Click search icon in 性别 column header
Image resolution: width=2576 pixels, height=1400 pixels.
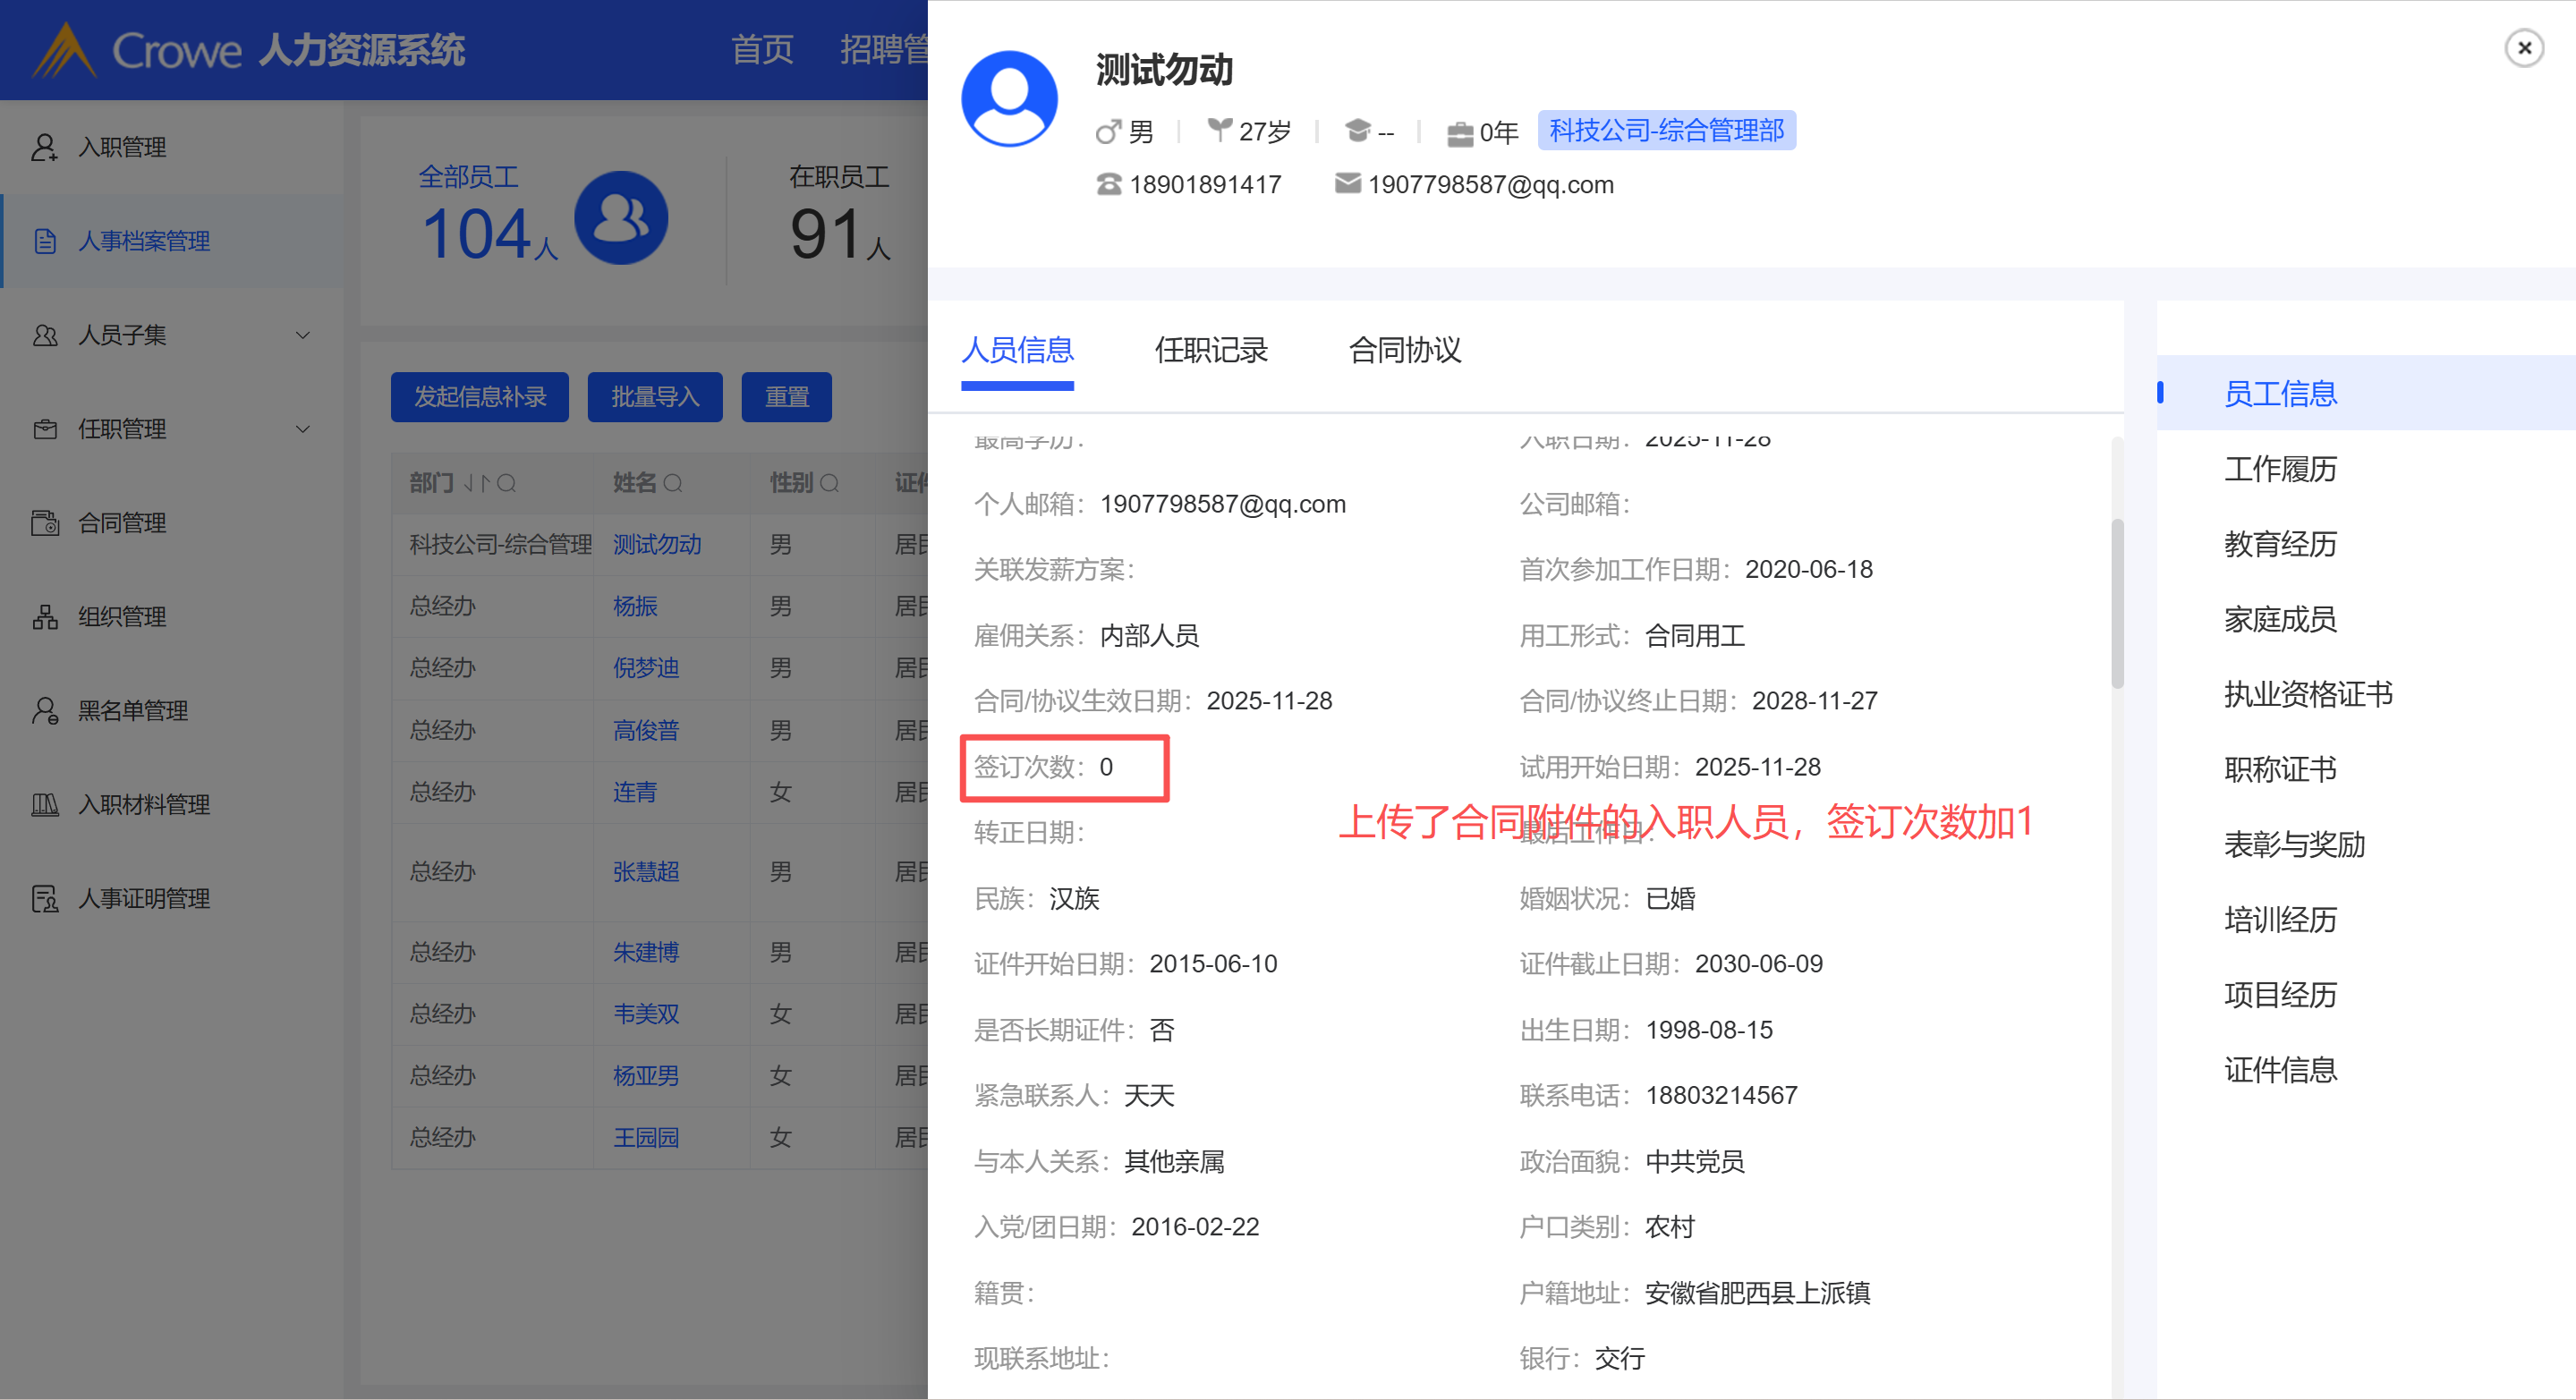pos(829,484)
